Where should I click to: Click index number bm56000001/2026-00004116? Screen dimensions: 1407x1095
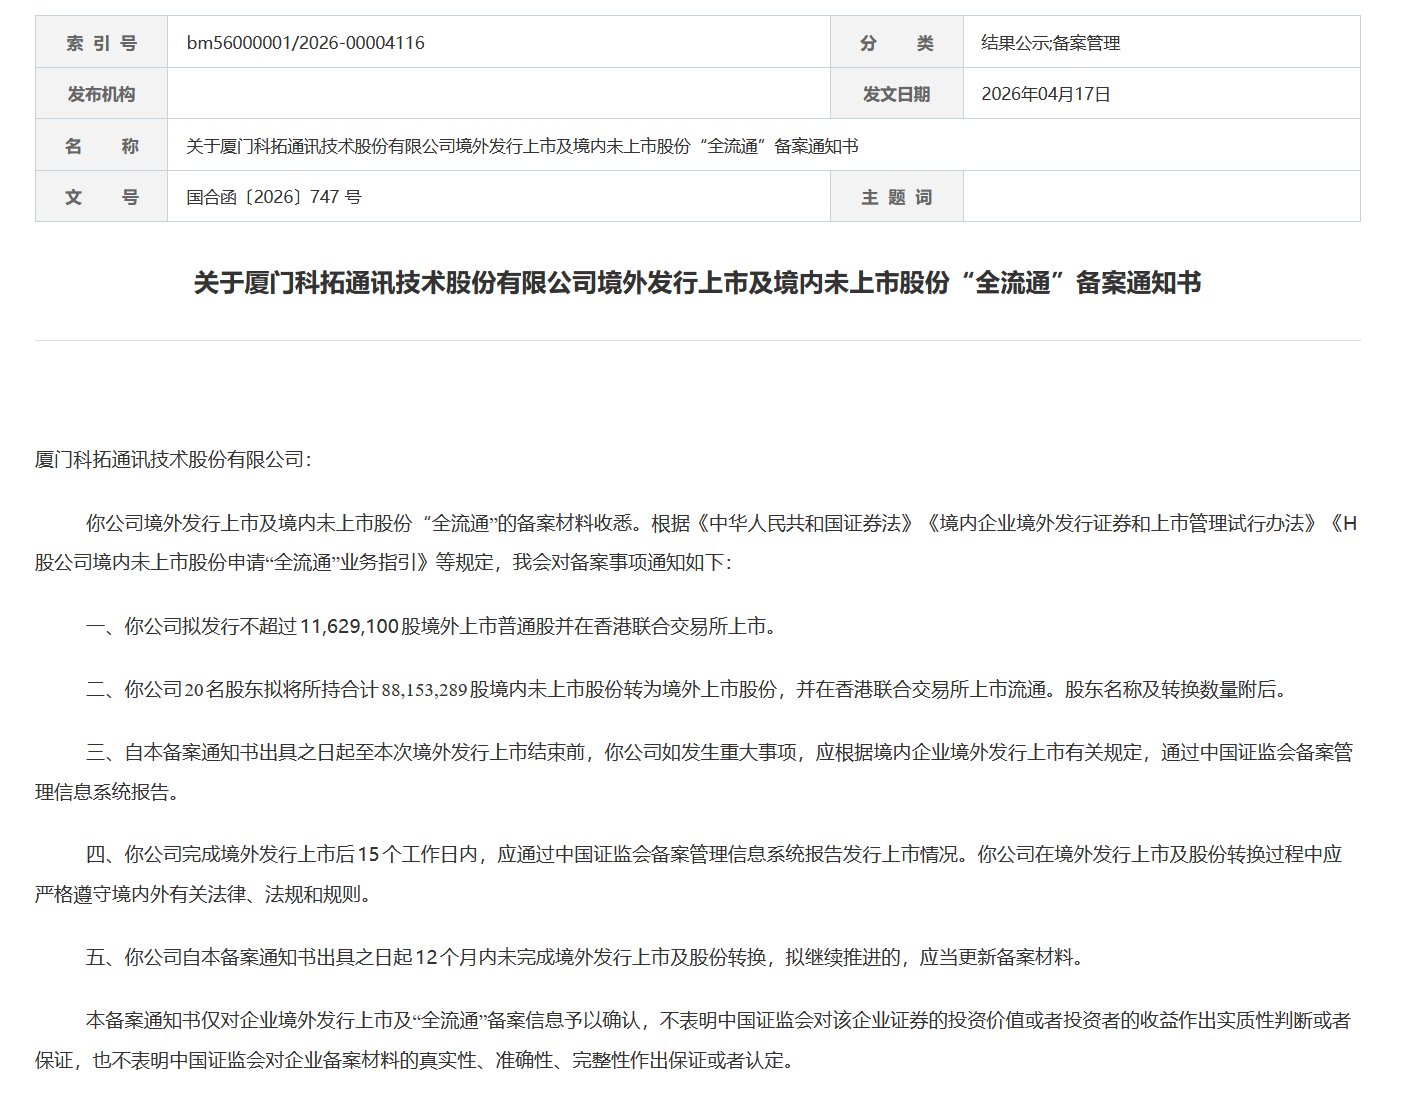click(305, 43)
